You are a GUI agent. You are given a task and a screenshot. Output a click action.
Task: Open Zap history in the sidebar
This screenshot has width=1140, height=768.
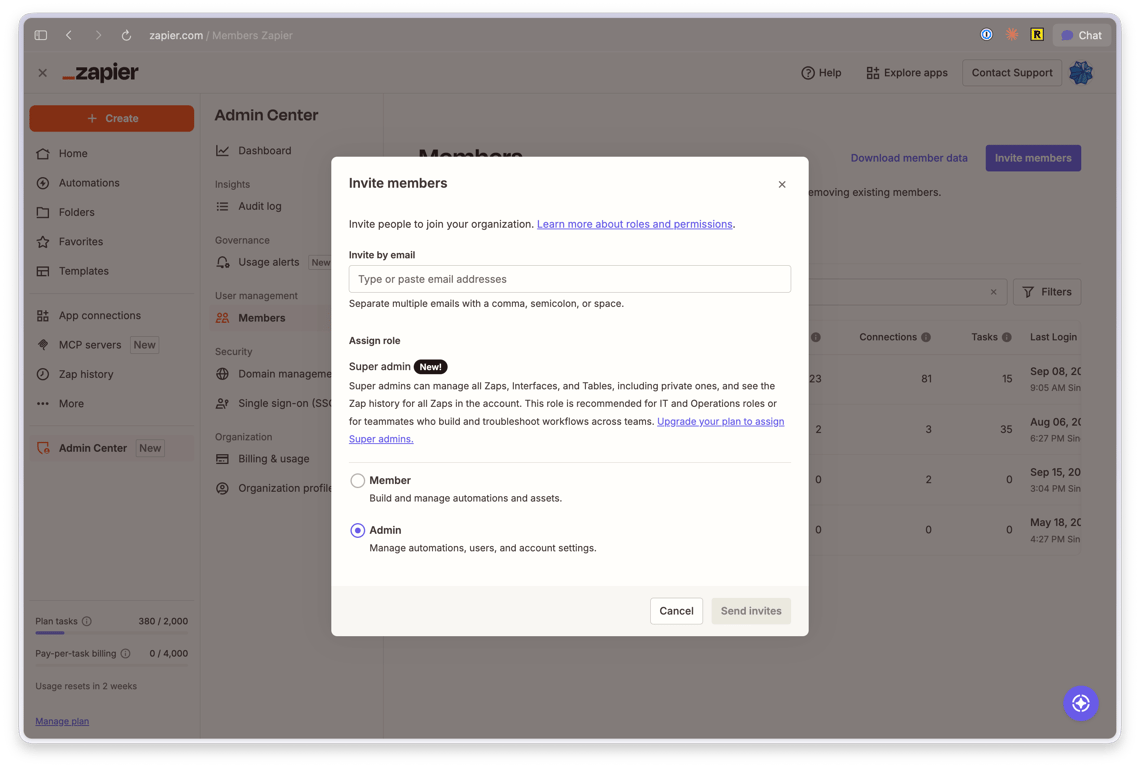86,375
